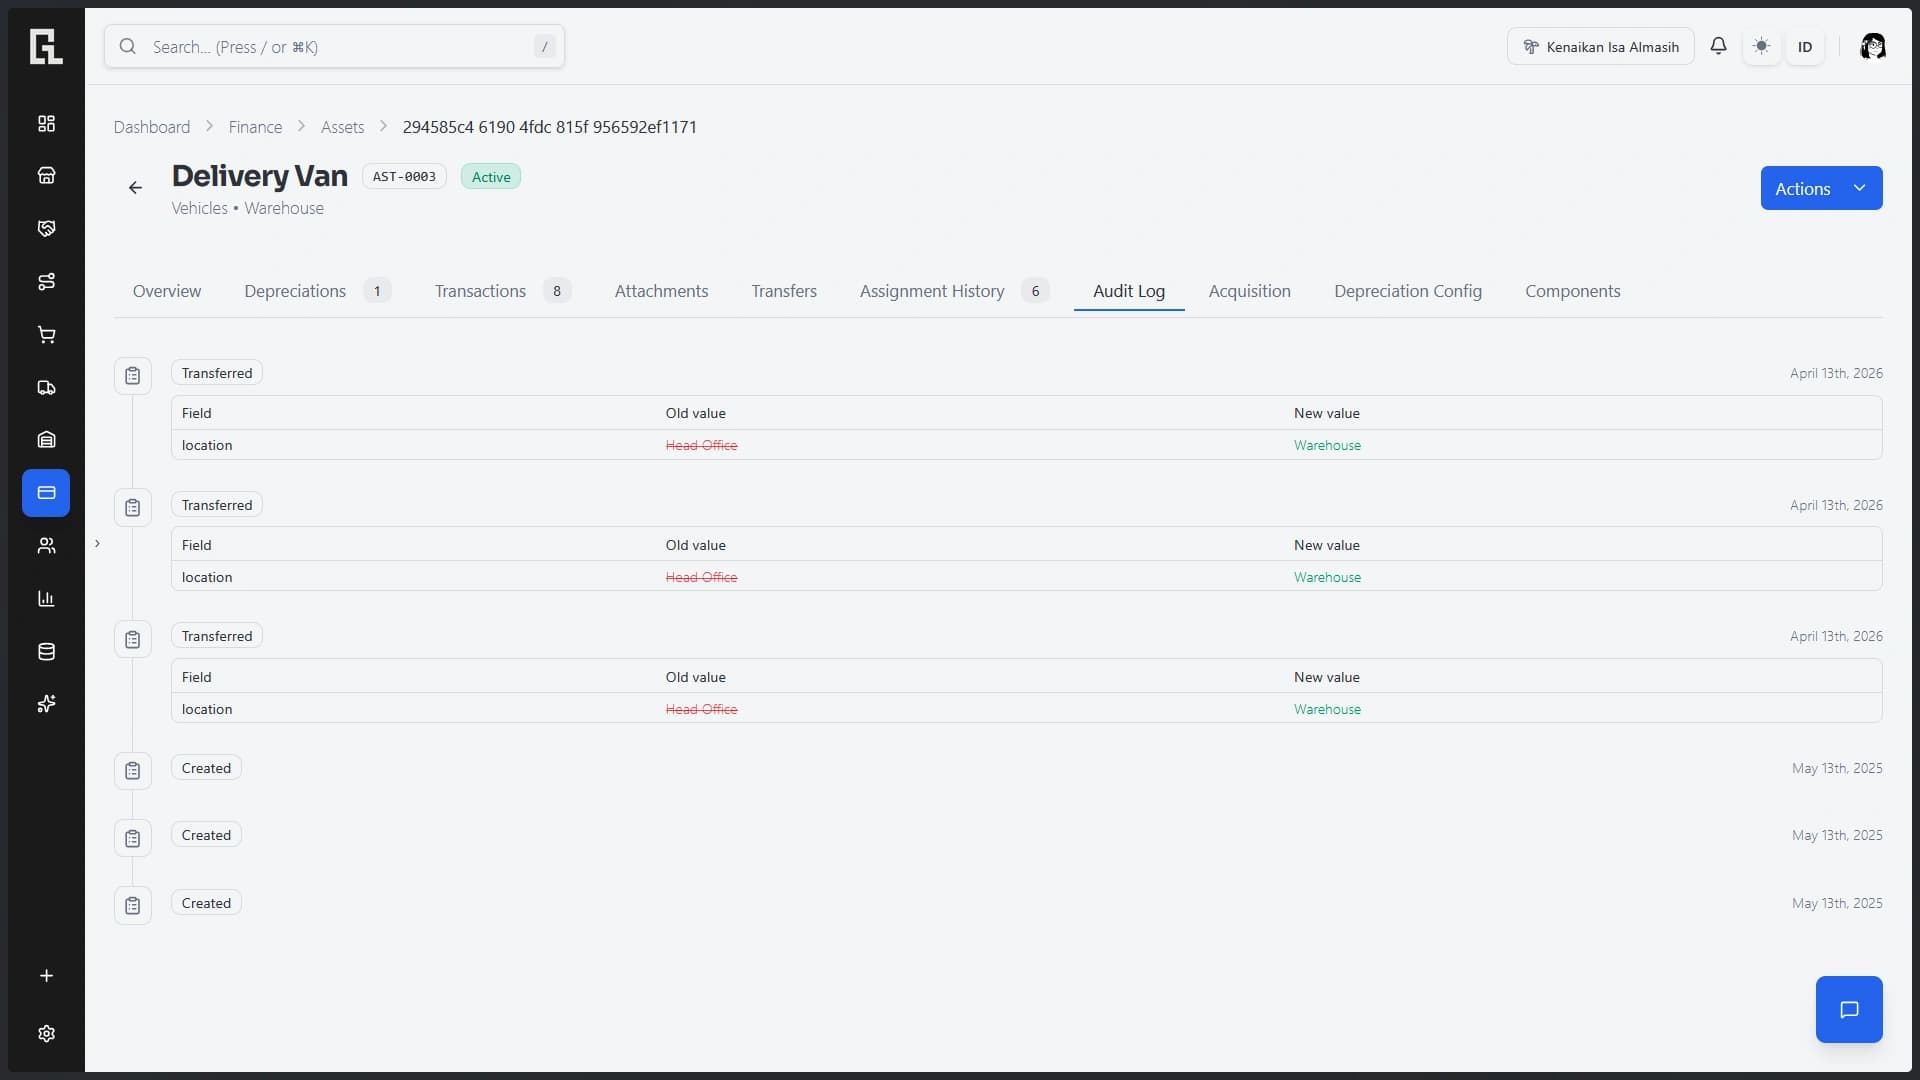Open the dashboard grid icon in sidebar

click(46, 123)
